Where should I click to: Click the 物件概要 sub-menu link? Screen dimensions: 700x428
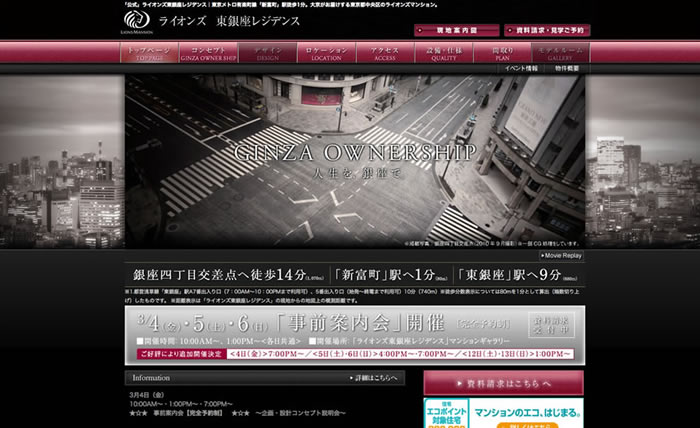pyautogui.click(x=567, y=68)
